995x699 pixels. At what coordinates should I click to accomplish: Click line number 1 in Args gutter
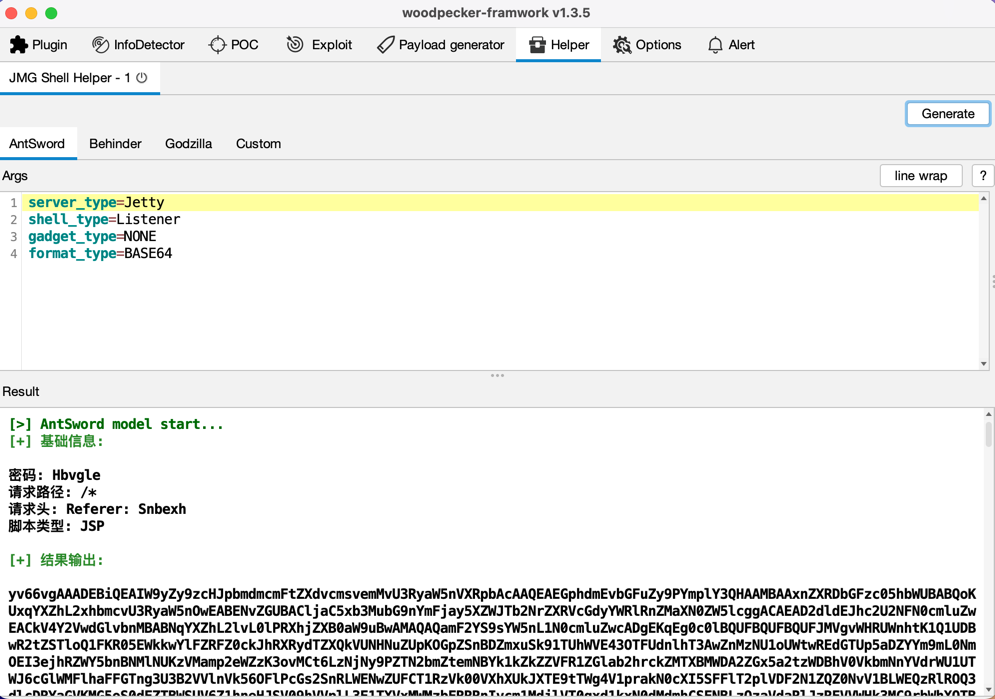point(13,203)
